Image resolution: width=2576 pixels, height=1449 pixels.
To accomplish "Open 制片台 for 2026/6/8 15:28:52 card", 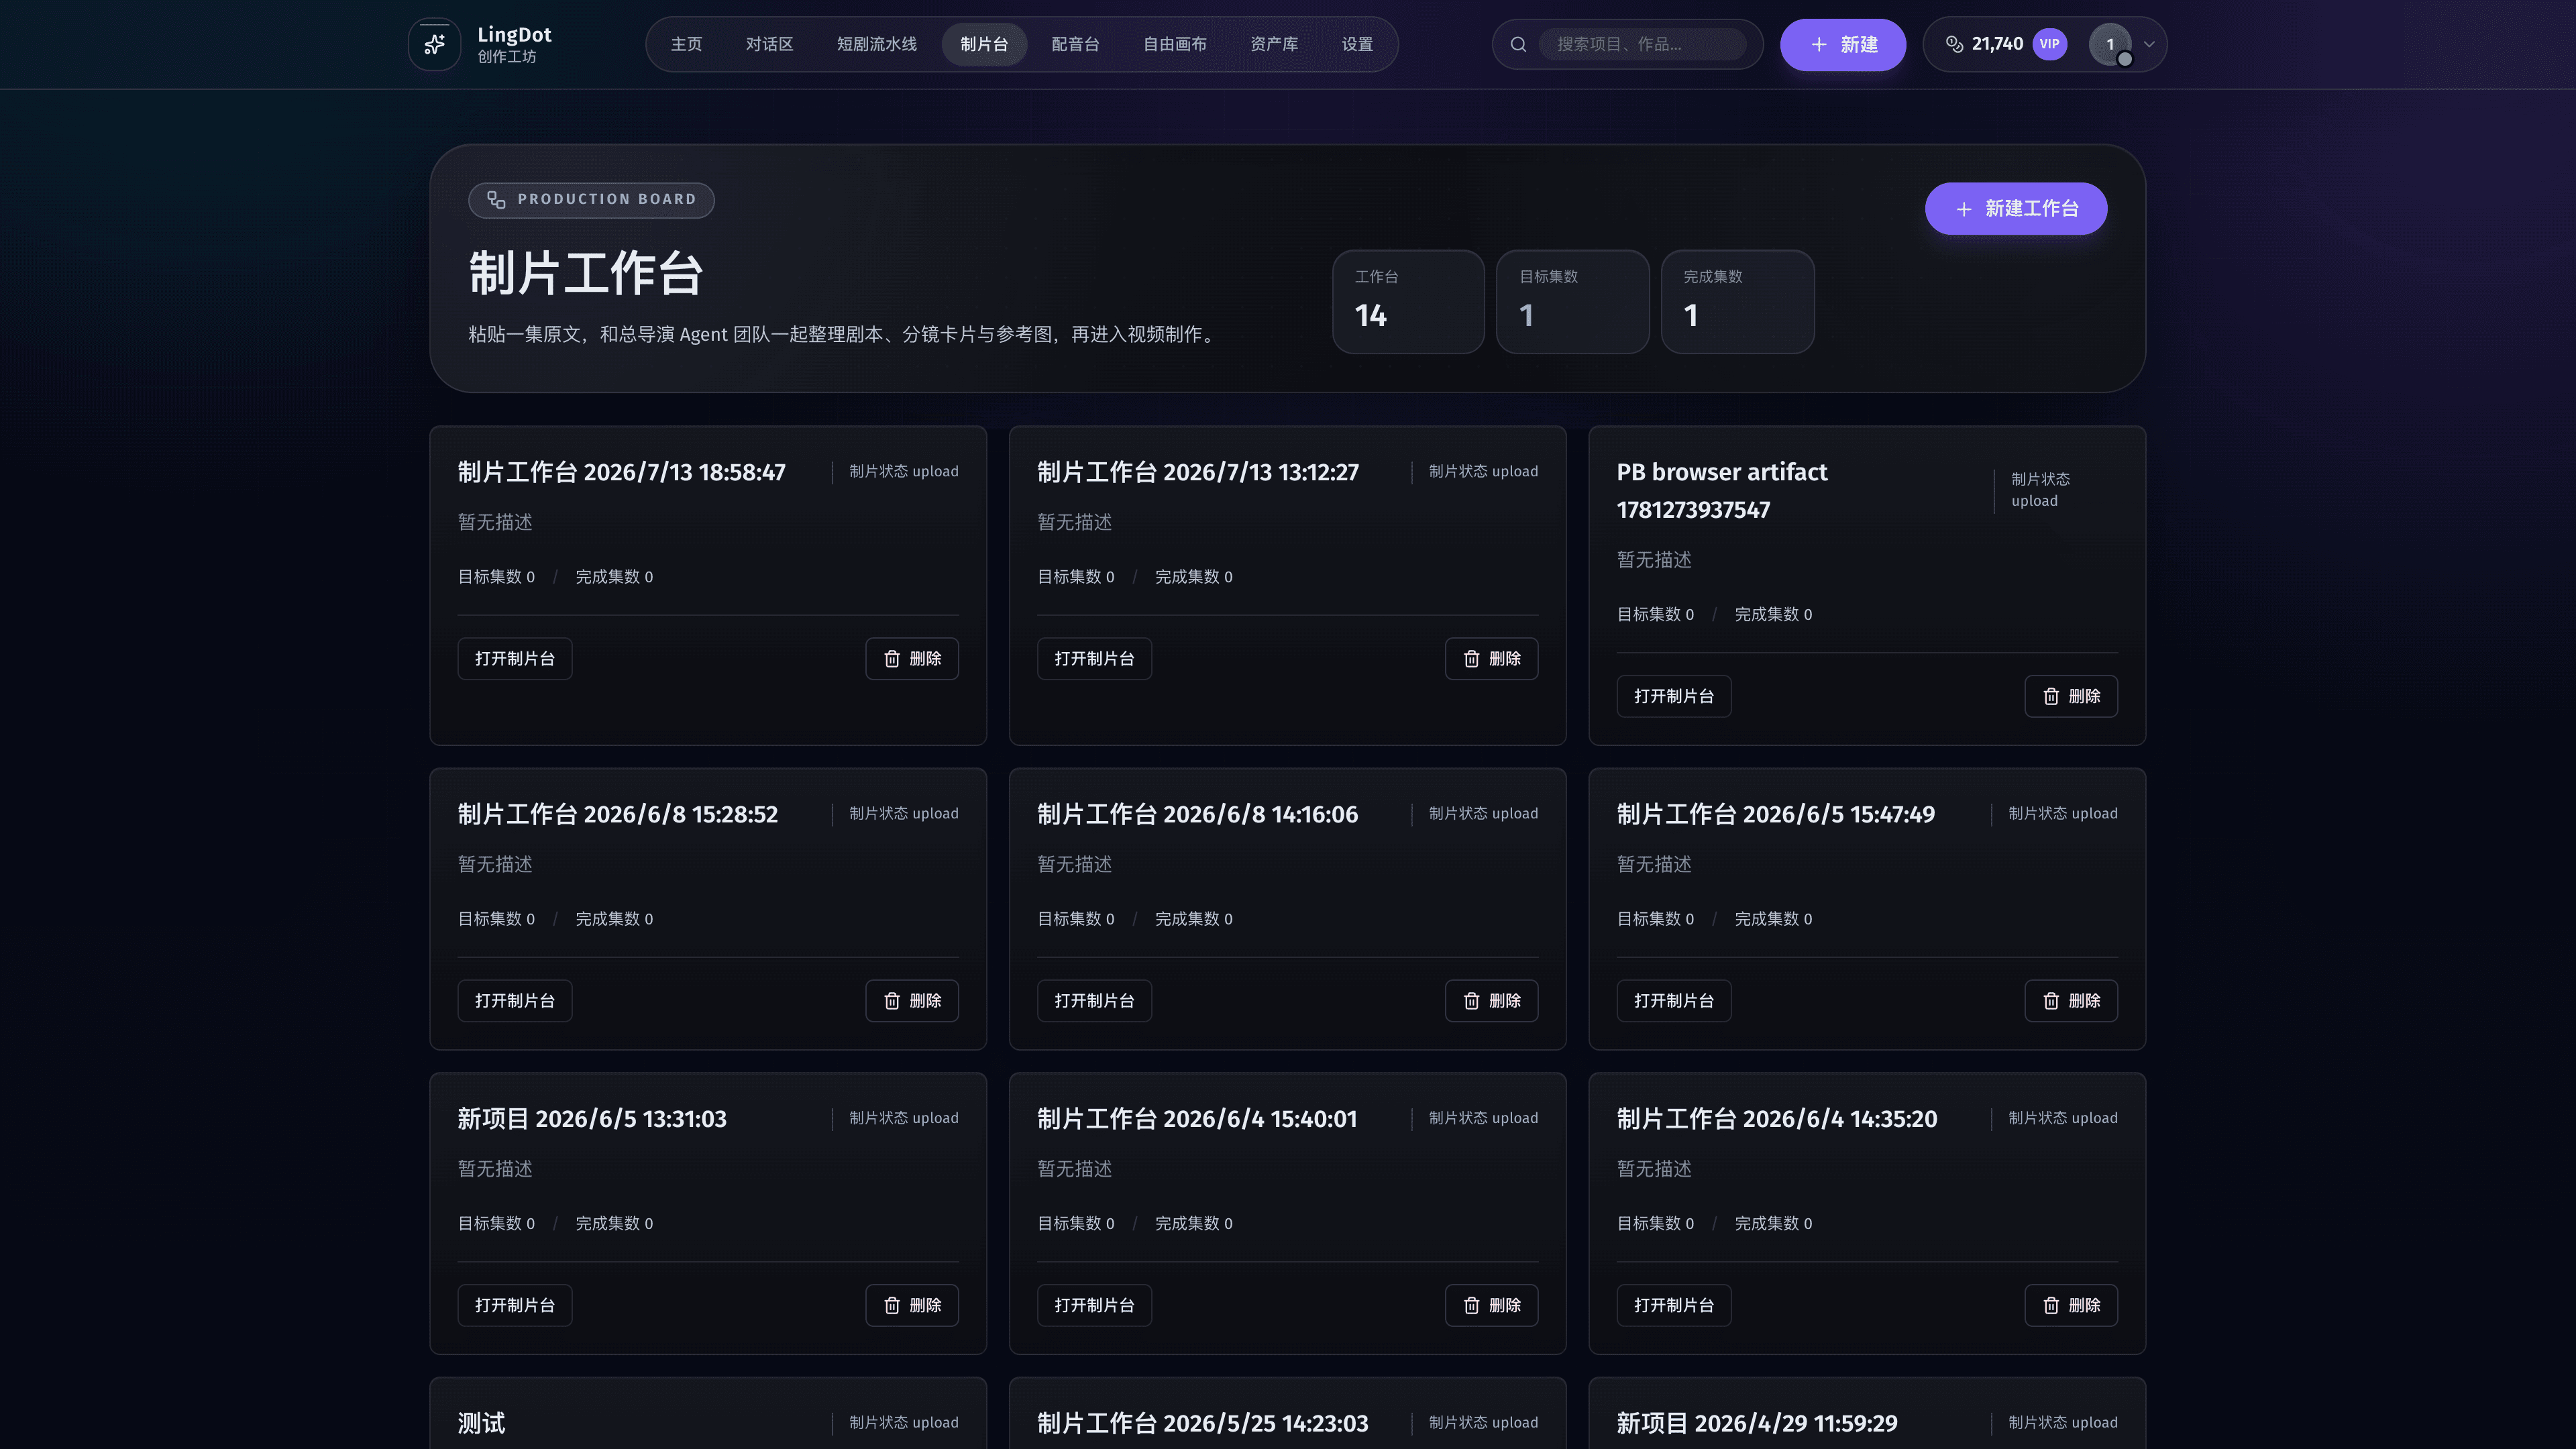I will click(514, 1001).
